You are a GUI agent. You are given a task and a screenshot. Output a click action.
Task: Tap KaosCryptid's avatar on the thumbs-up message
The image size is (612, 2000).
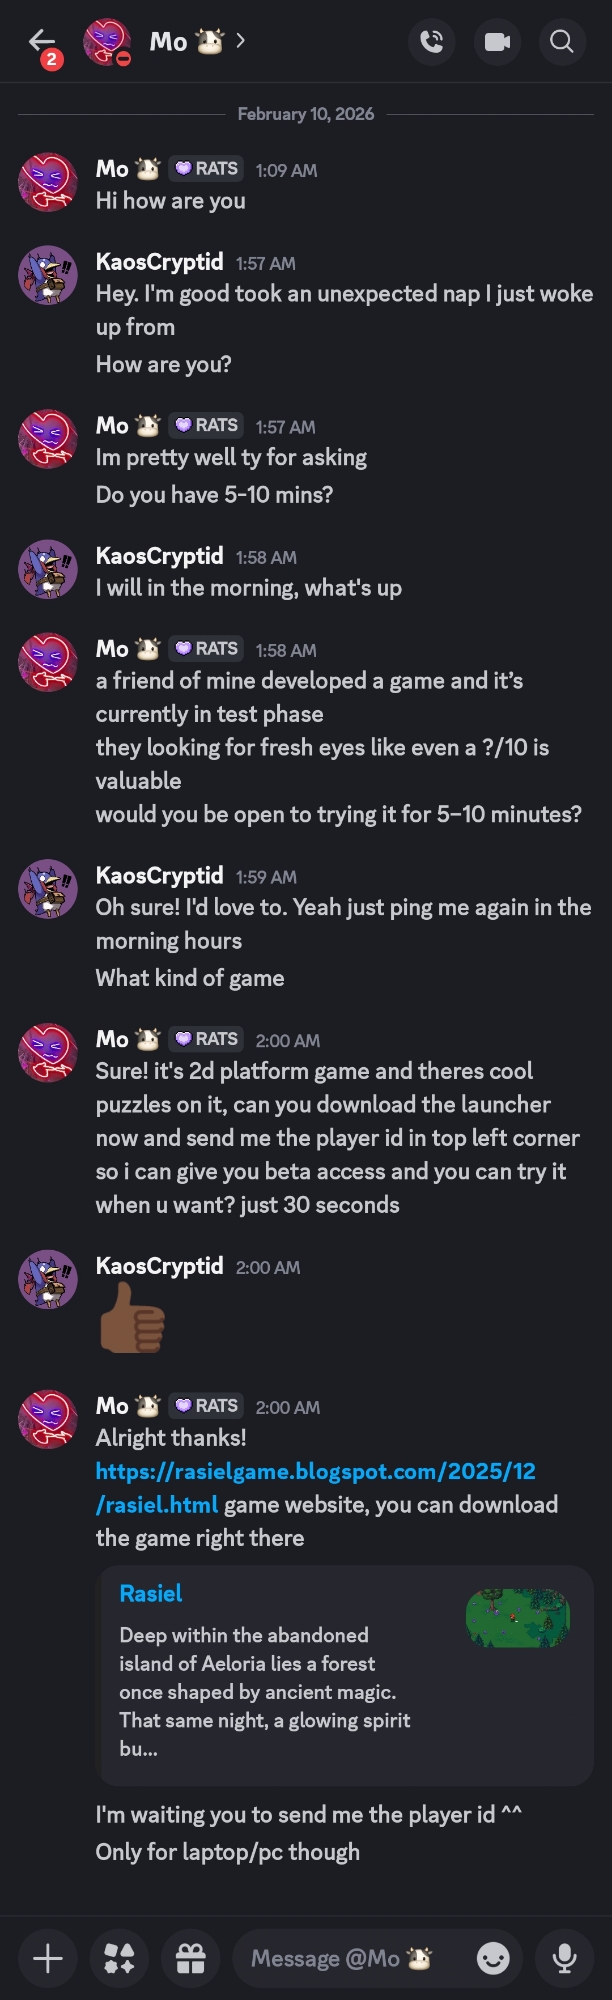48,1279
